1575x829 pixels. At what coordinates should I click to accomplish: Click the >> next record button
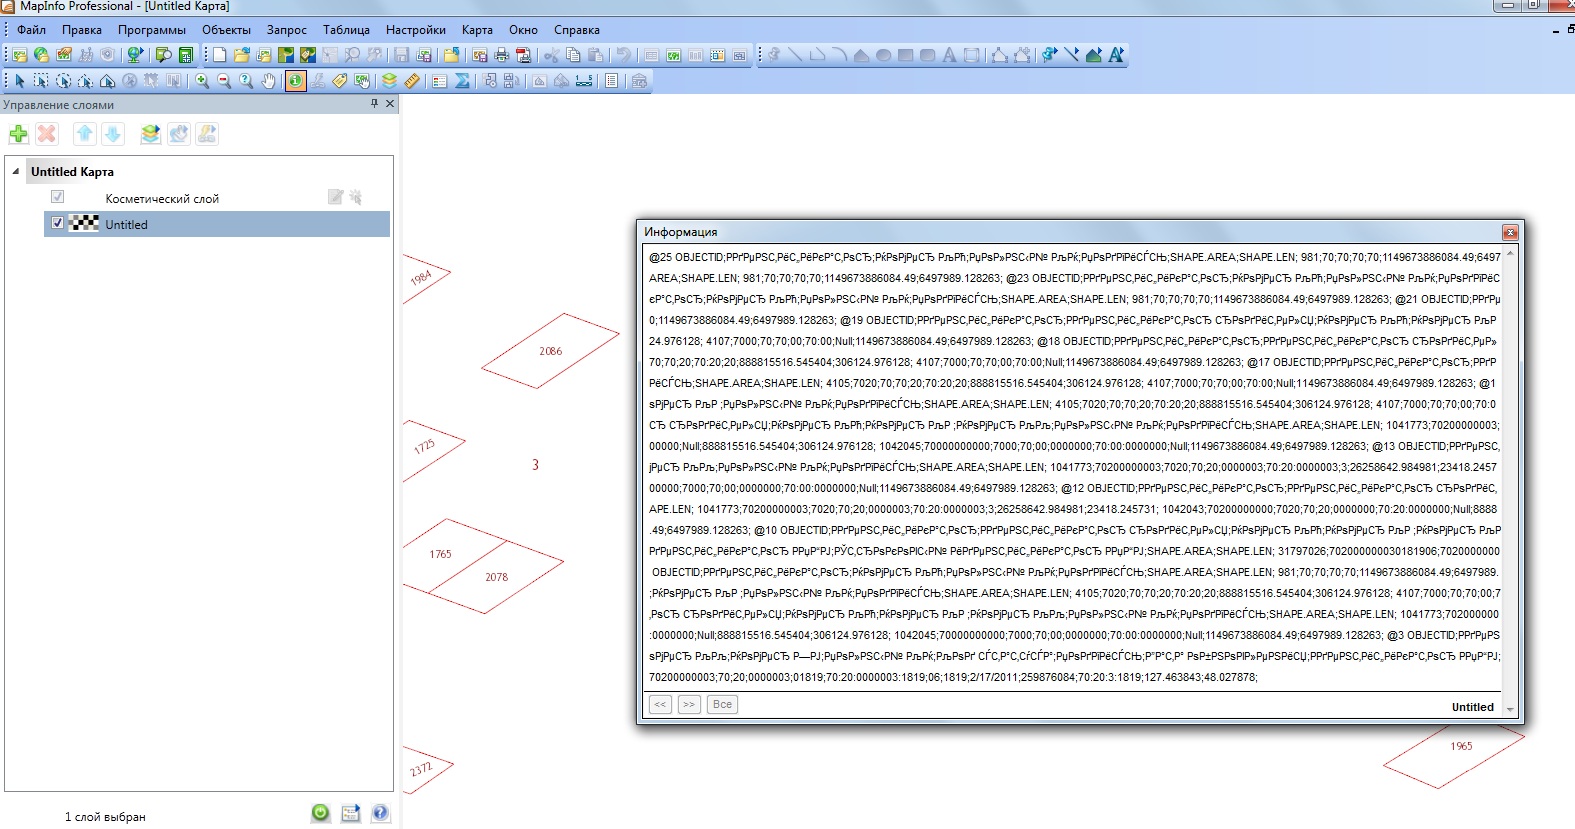[x=689, y=705]
